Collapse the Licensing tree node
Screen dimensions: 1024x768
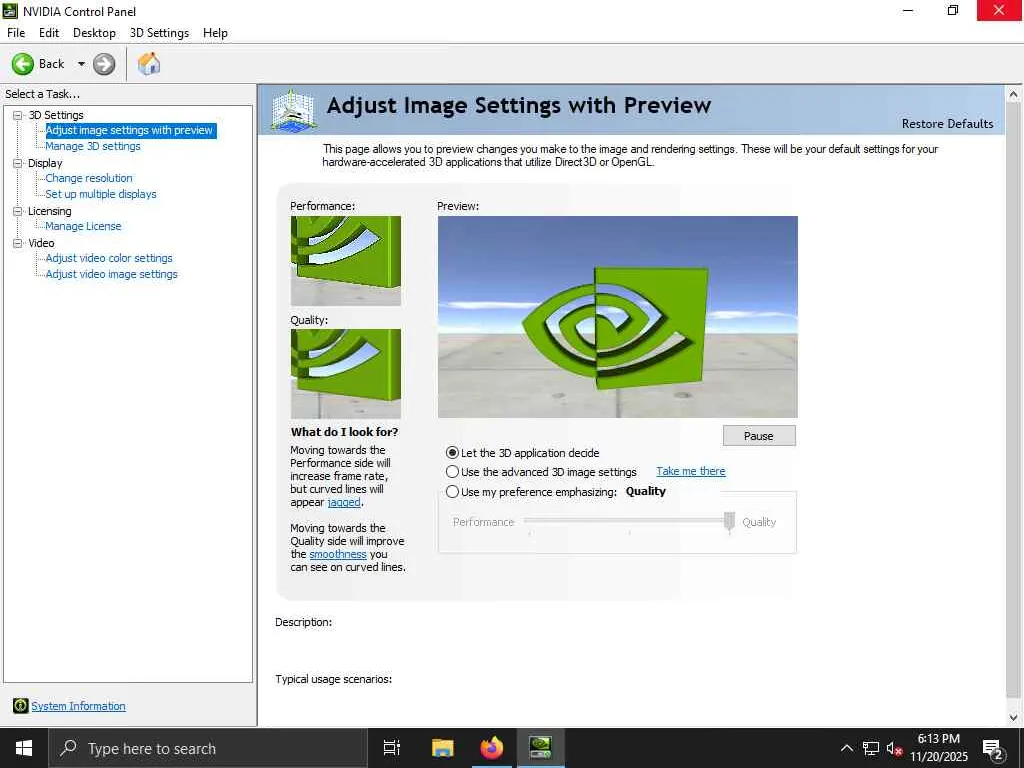18,211
